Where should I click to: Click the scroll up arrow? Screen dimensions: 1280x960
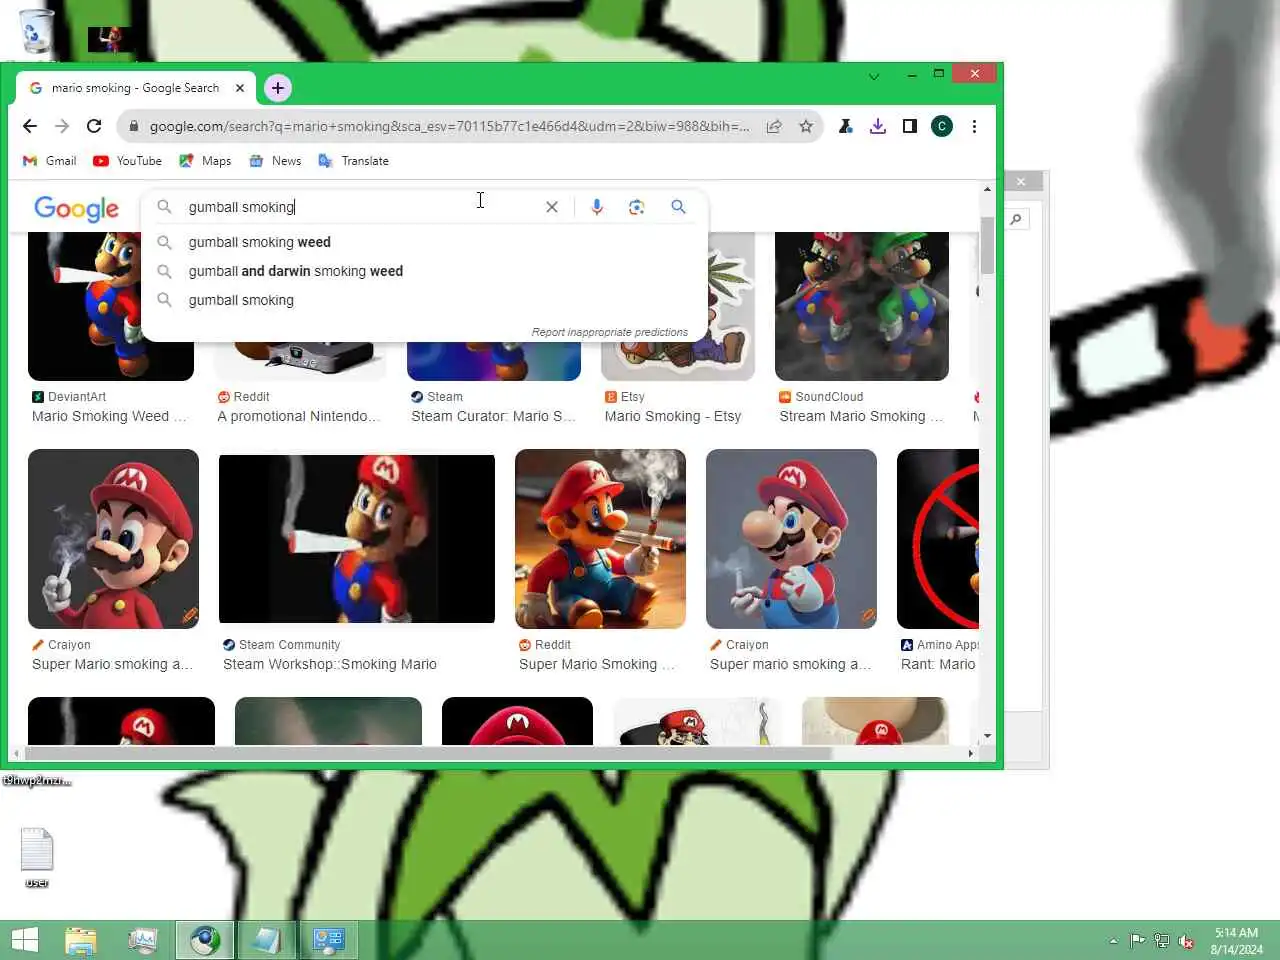[x=987, y=189]
